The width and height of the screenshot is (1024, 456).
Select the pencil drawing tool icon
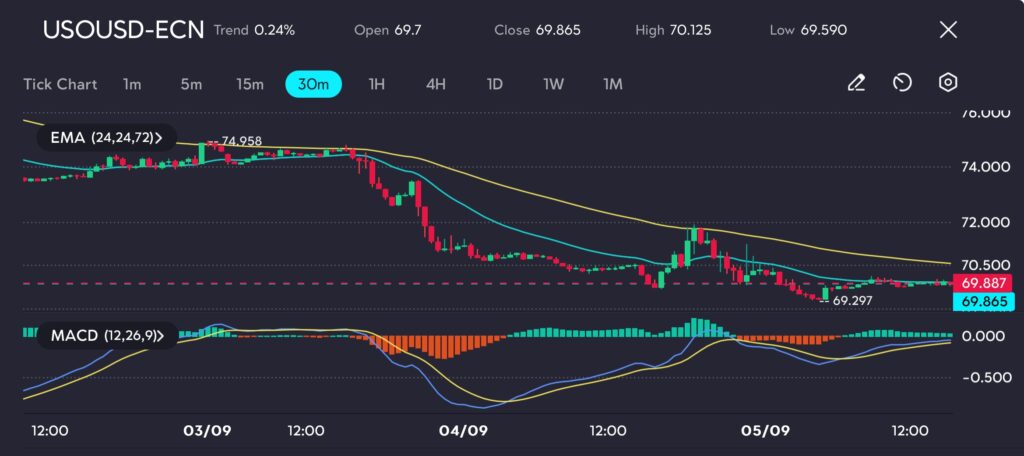(856, 83)
